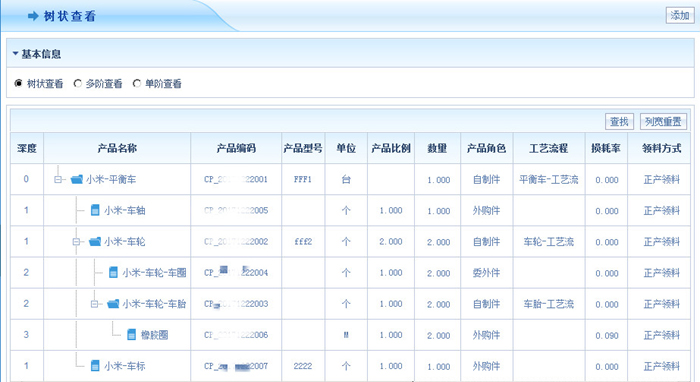Image resolution: width=700 pixels, height=382 pixels.
Task: Click the 查找 button
Action: pos(619,121)
